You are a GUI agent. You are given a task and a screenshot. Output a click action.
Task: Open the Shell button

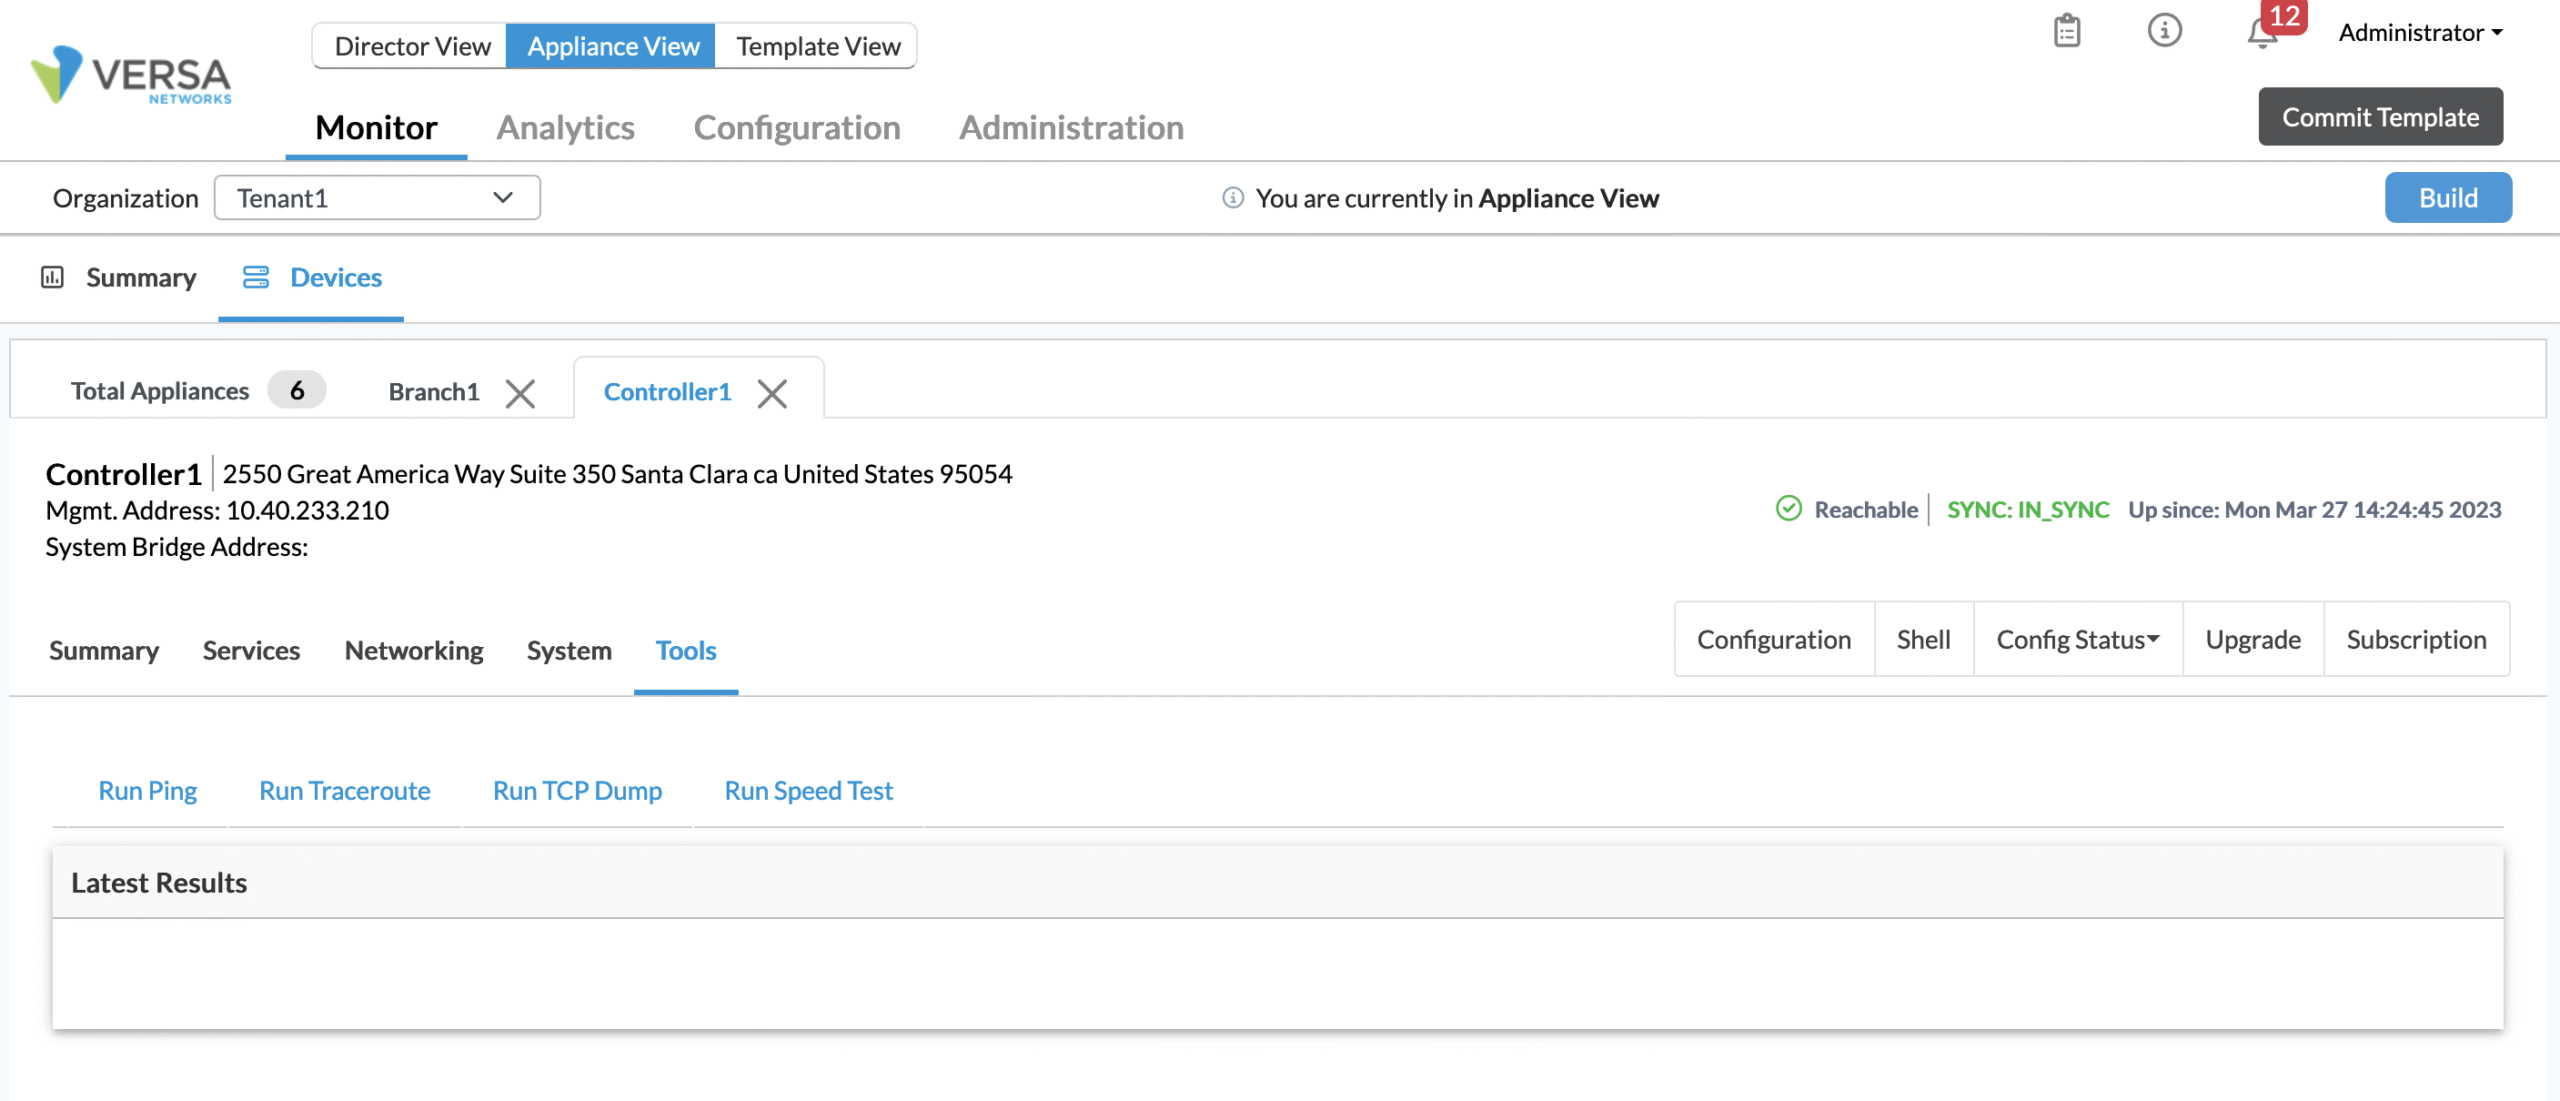coord(1923,640)
